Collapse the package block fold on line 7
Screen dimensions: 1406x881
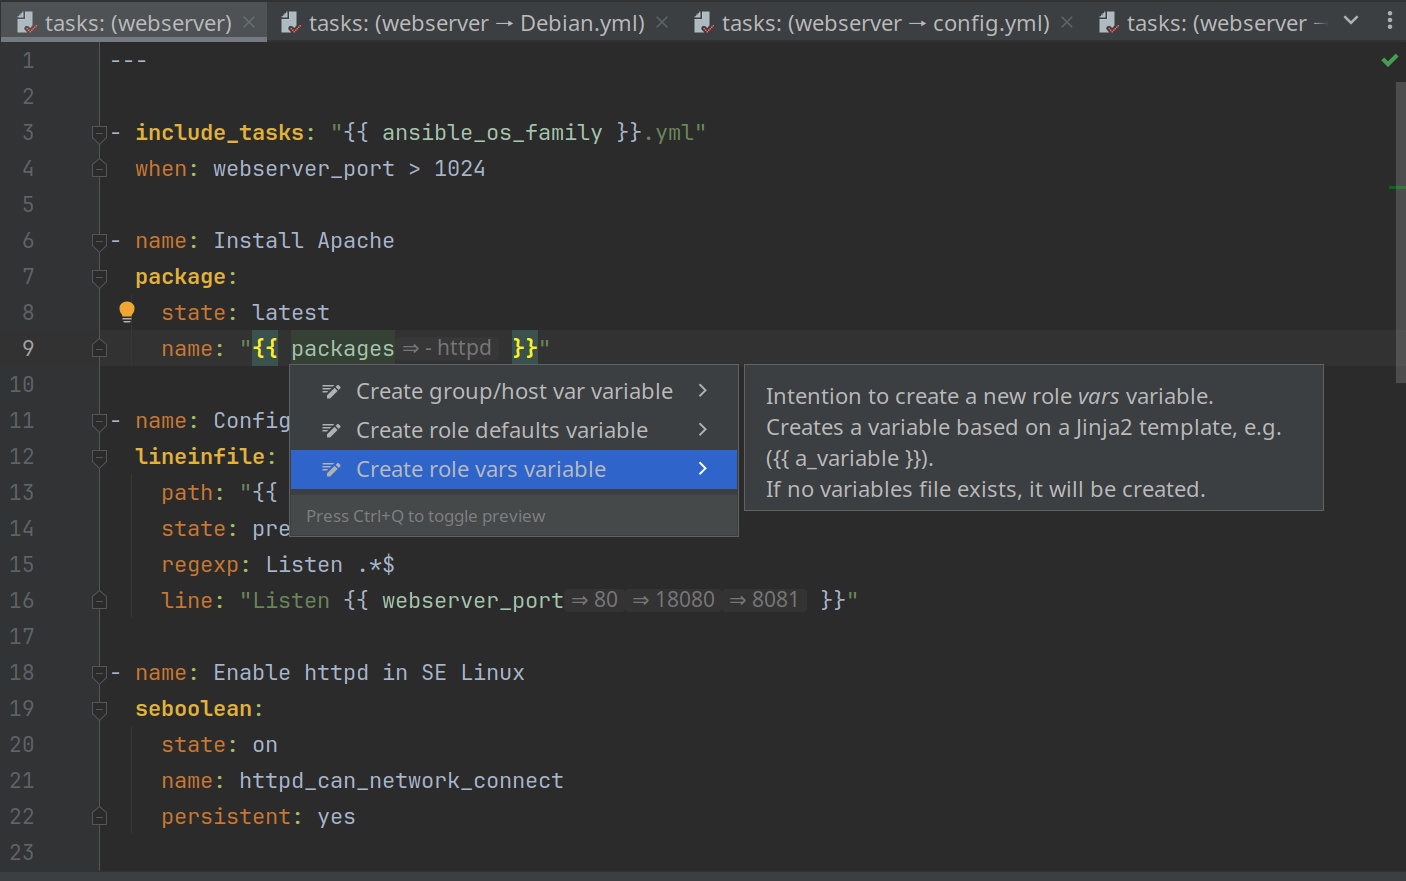coord(99,276)
